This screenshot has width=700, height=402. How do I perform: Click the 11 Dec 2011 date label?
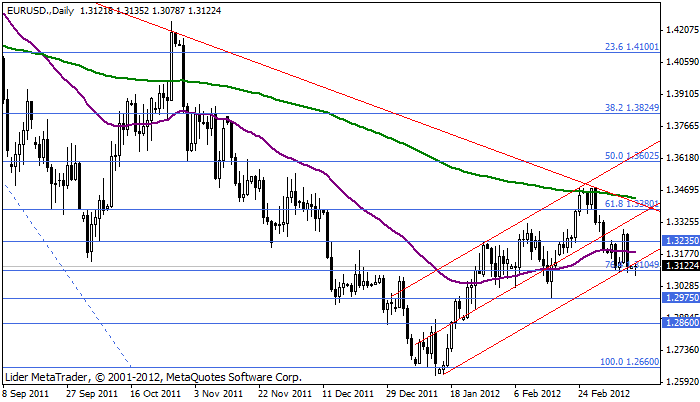pyautogui.click(x=349, y=394)
